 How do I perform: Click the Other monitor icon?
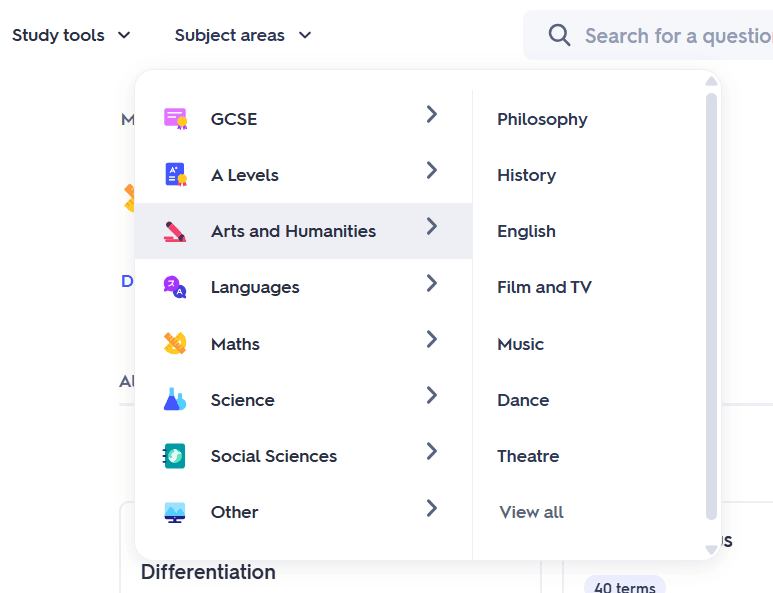[175, 512]
